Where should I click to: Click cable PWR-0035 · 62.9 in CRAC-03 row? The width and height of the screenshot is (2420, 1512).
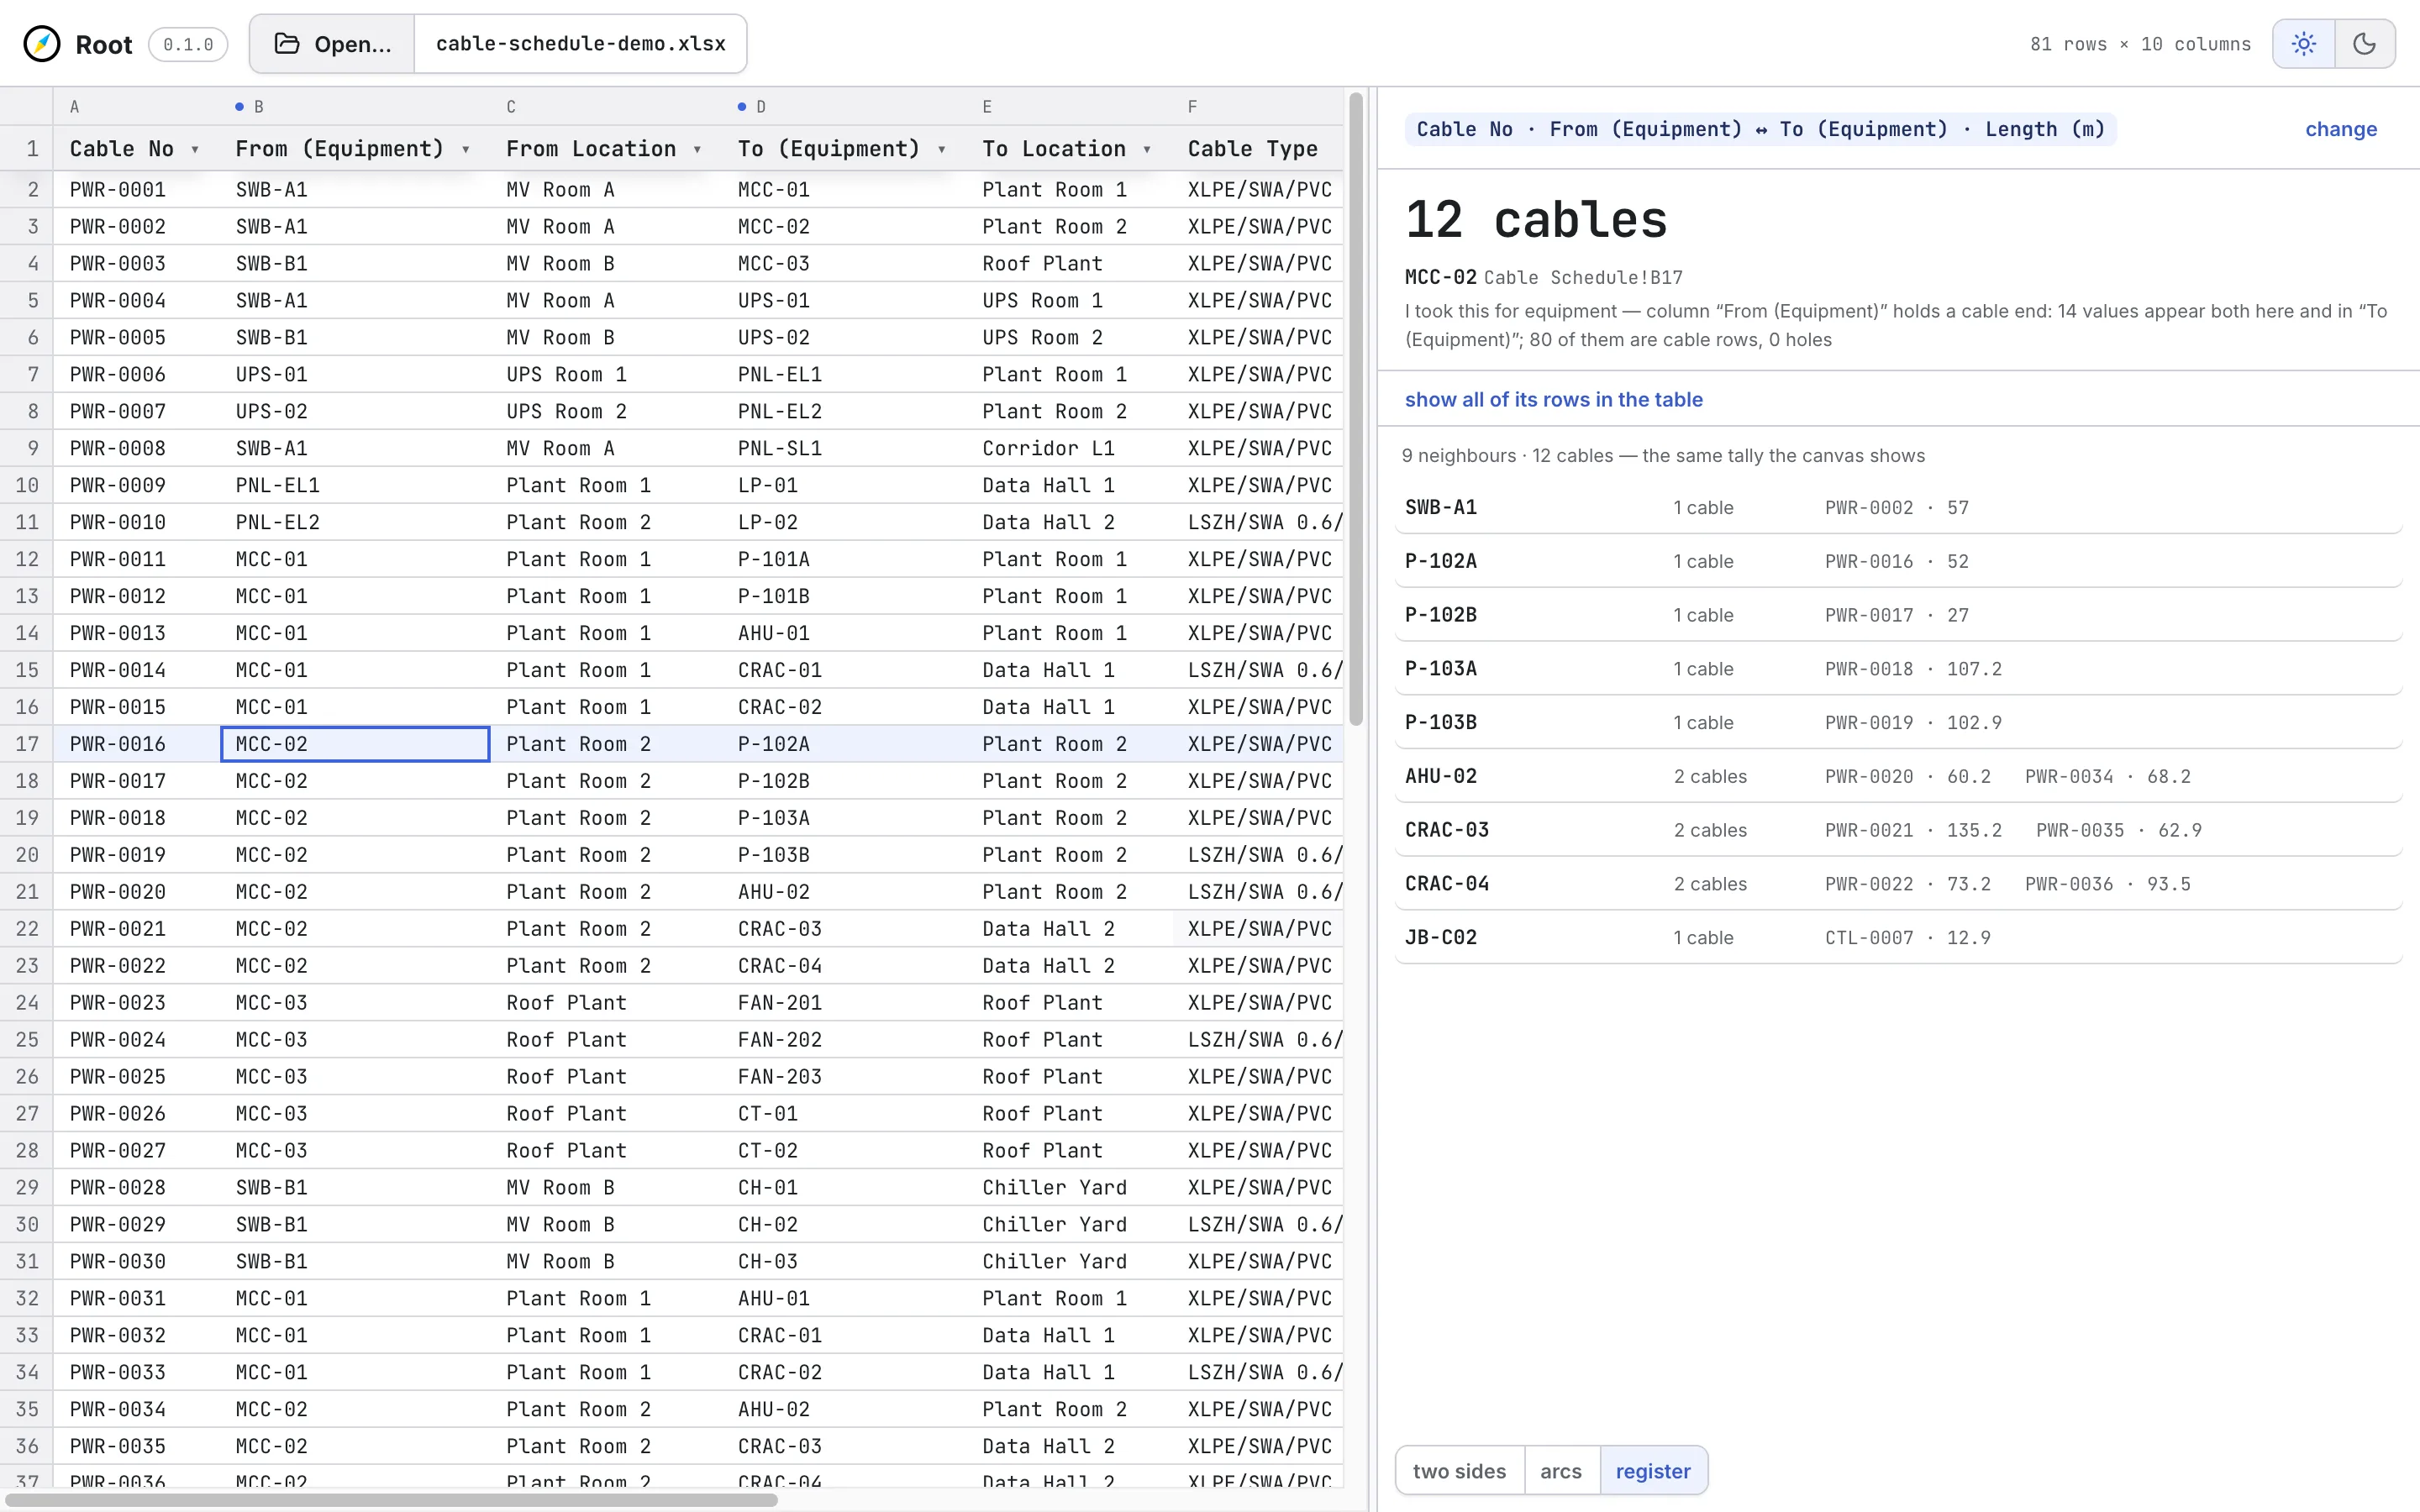coord(2118,831)
